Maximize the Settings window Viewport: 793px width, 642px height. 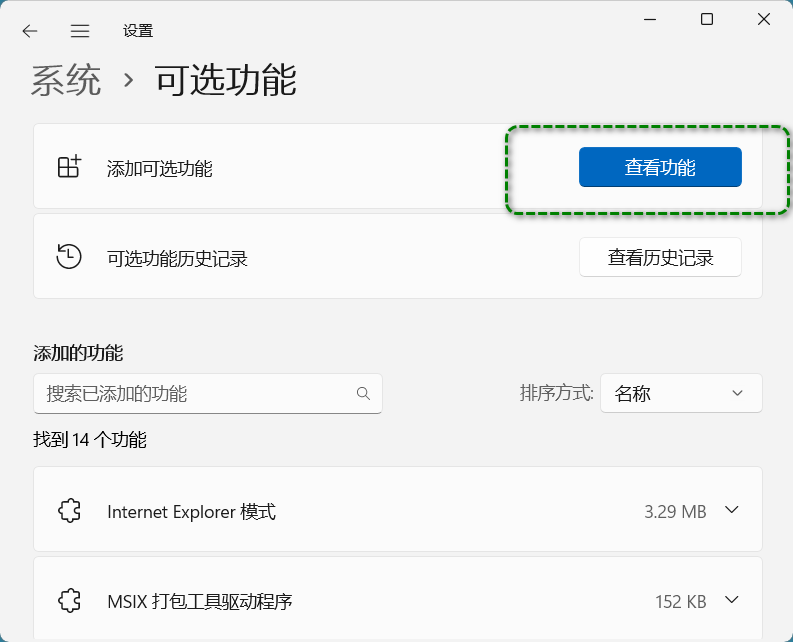707,19
